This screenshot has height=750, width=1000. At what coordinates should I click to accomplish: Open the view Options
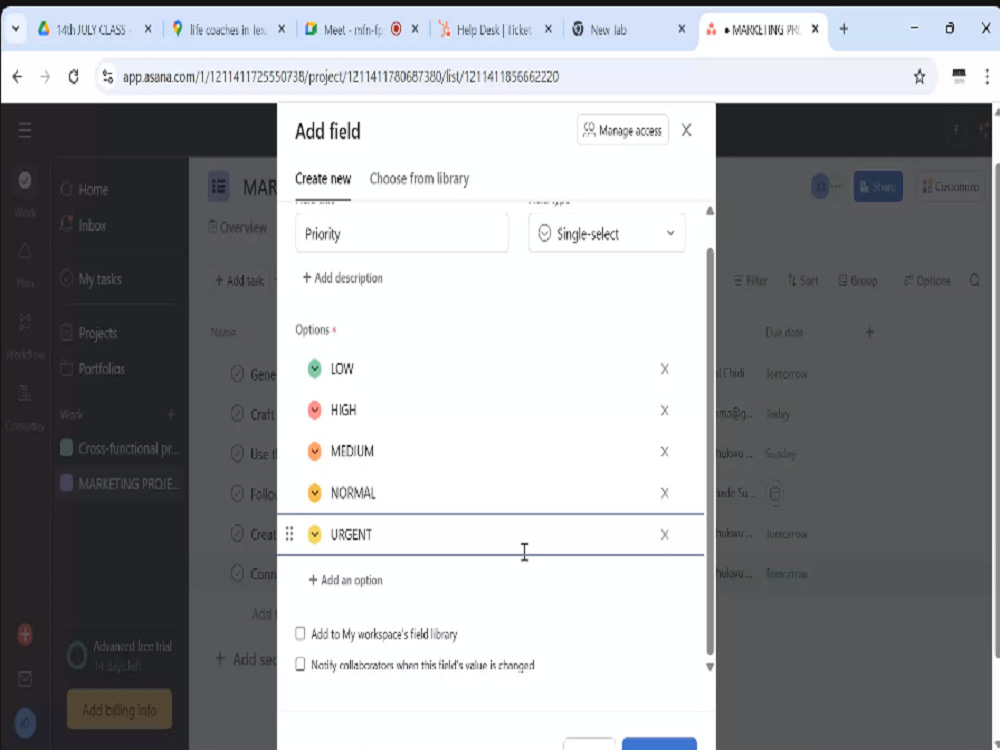coord(927,281)
